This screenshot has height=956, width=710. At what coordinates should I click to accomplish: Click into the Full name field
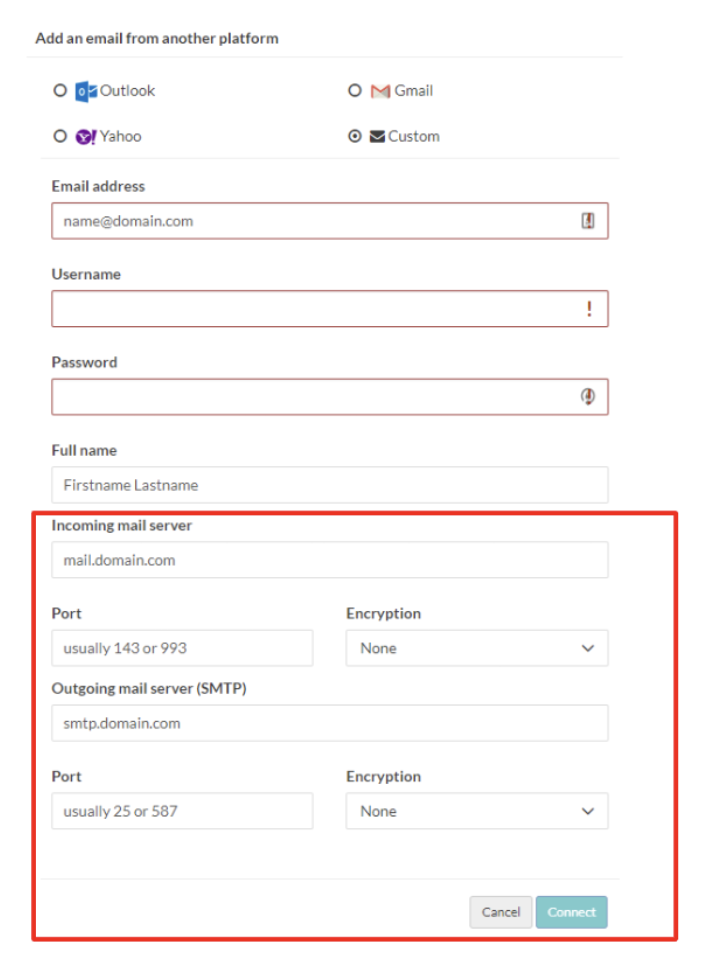[330, 485]
